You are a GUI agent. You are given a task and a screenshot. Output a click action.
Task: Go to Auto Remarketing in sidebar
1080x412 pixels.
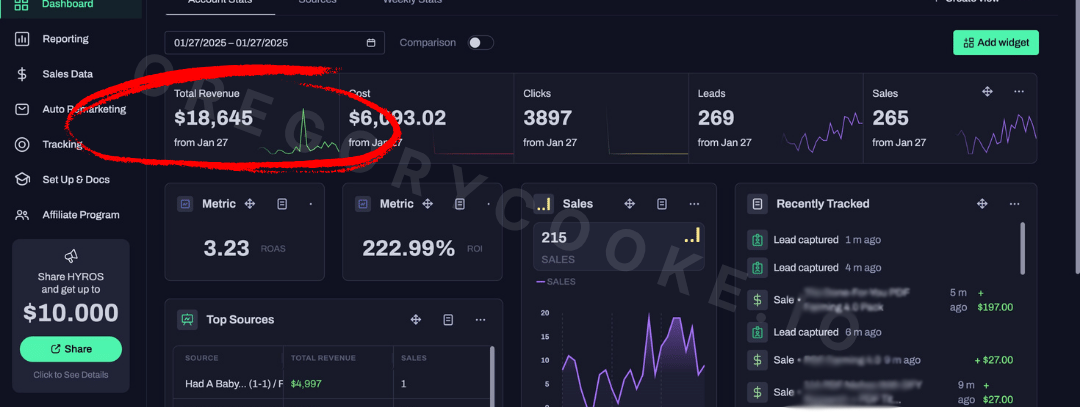[84, 110]
